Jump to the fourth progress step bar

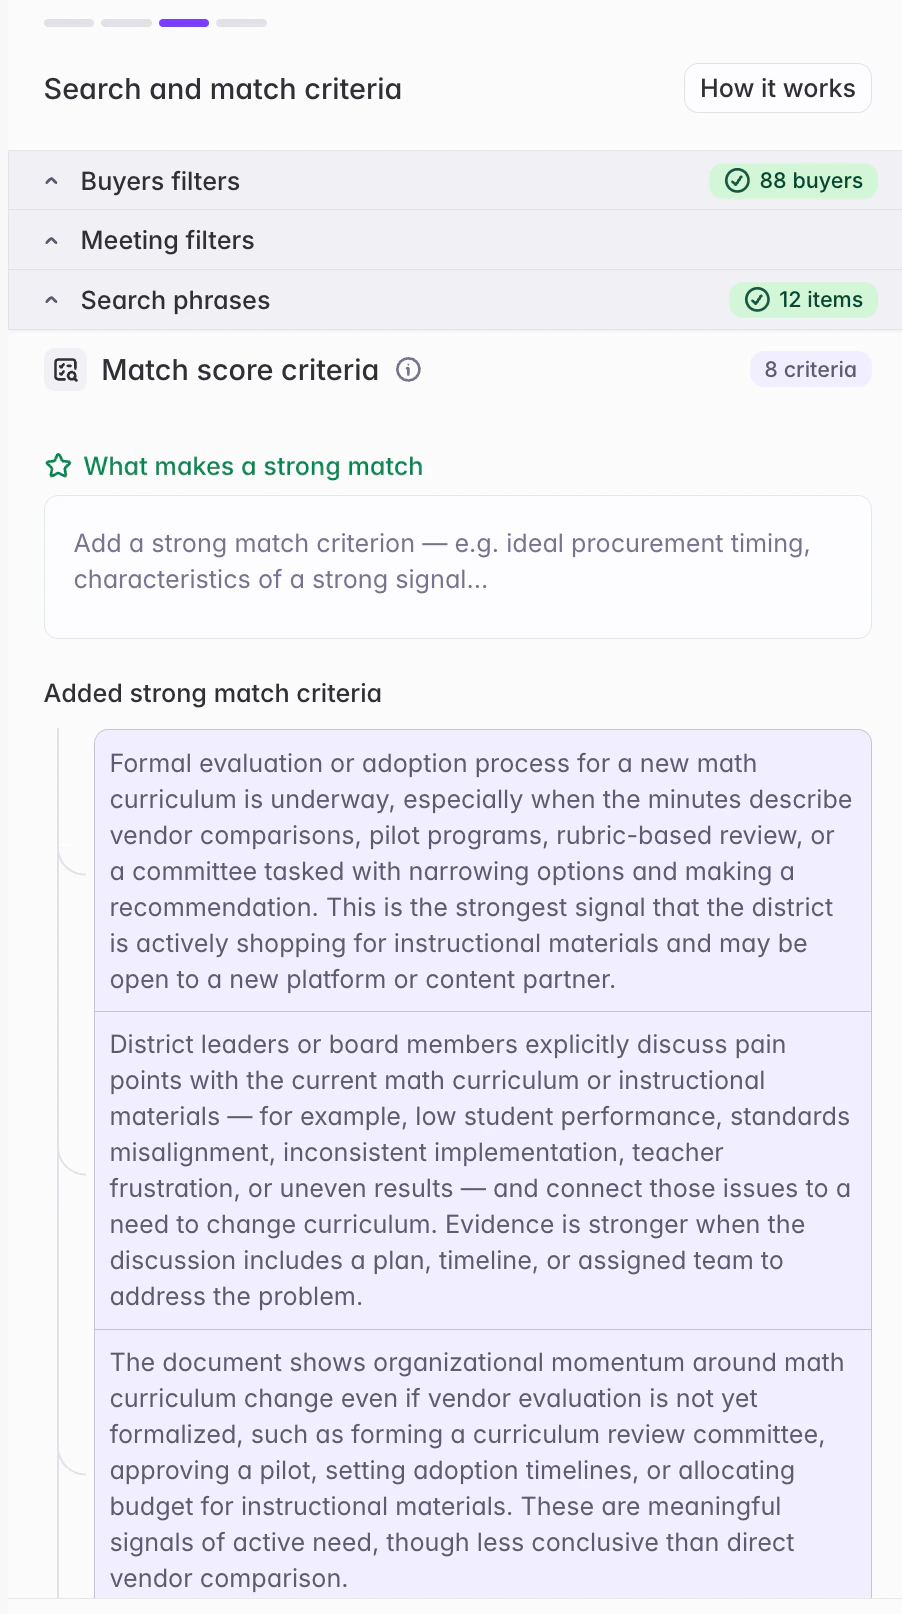coord(241,23)
